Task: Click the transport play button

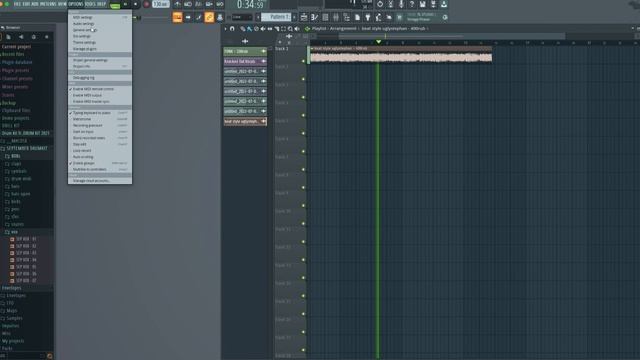Action: (125, 4)
